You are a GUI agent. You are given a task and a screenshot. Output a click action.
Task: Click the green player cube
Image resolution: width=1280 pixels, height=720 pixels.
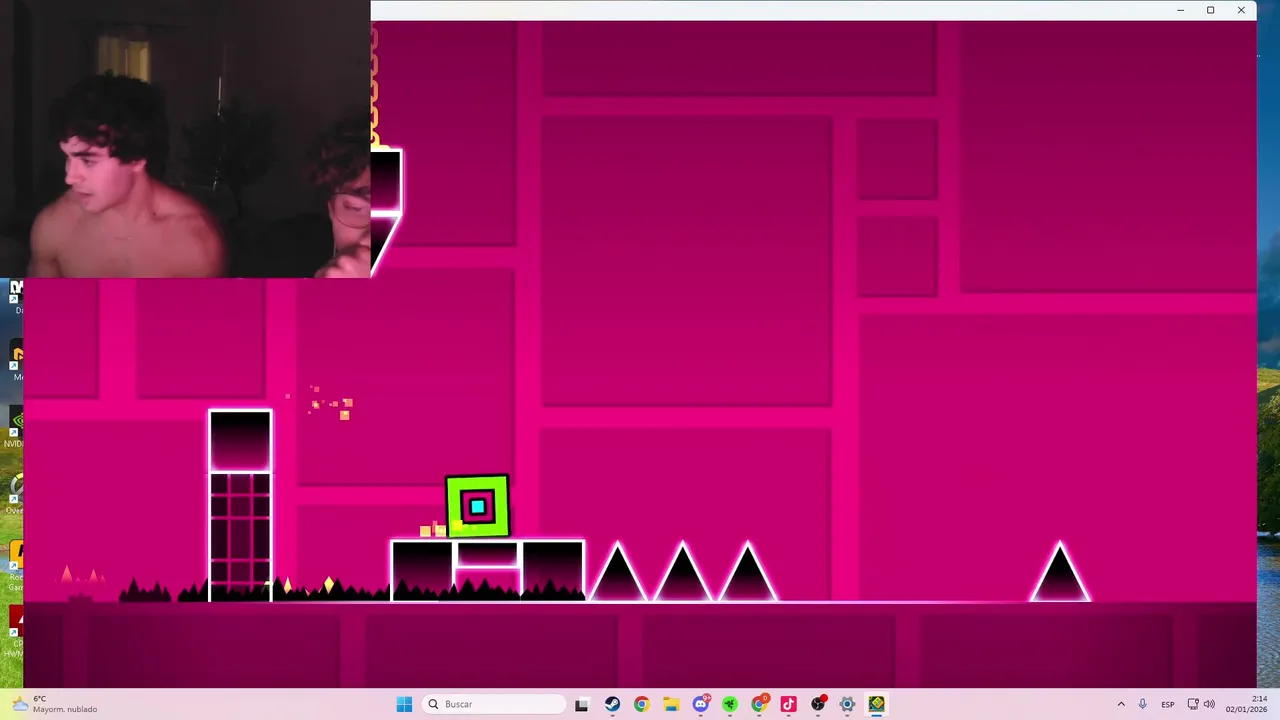click(x=477, y=507)
